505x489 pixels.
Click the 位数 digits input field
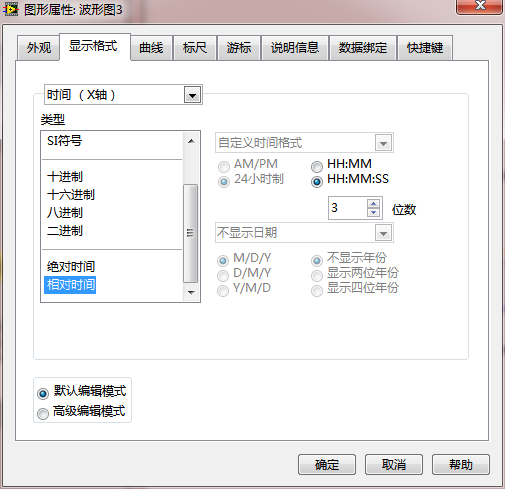pyautogui.click(x=347, y=208)
